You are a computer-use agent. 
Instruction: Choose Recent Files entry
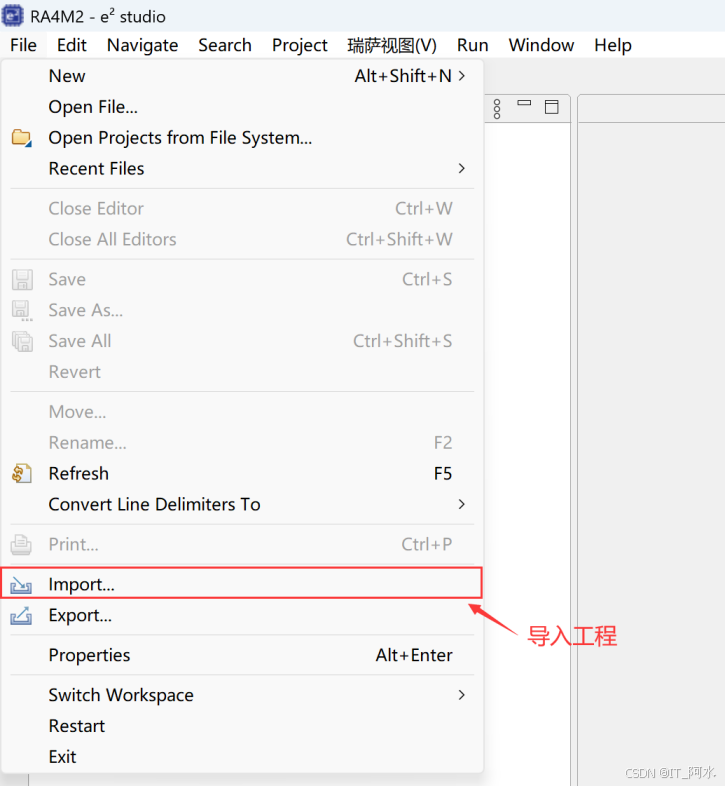[242, 168]
